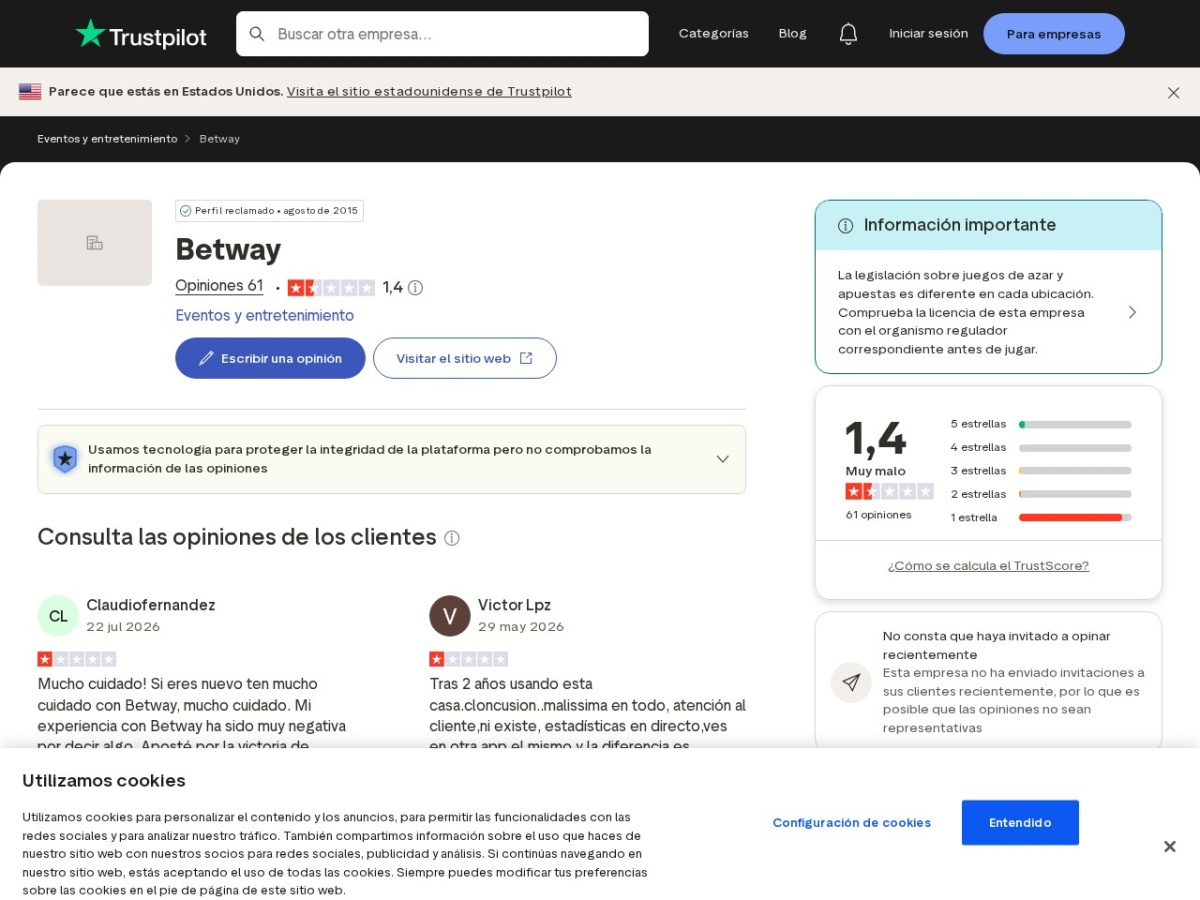Click the Información importante info icon

pyautogui.click(x=846, y=226)
